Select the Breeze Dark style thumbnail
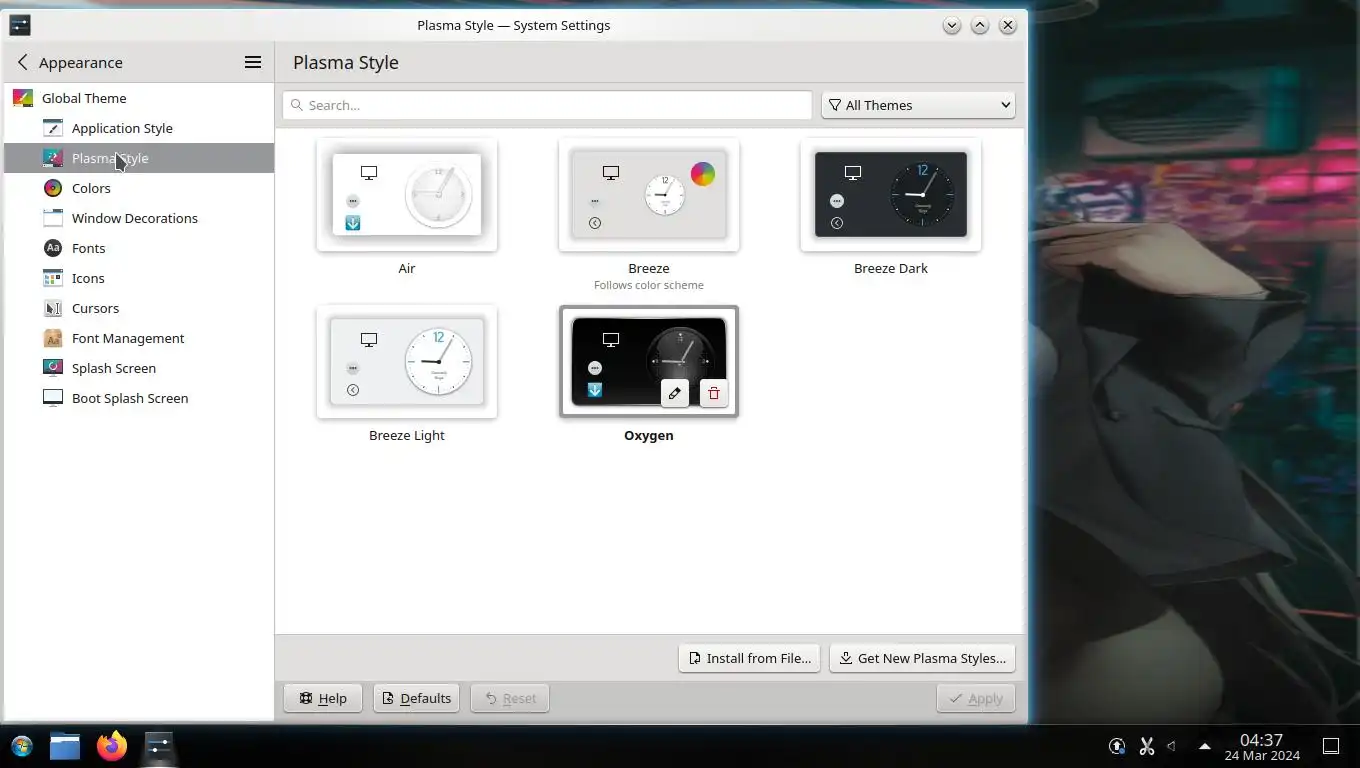 coord(891,195)
